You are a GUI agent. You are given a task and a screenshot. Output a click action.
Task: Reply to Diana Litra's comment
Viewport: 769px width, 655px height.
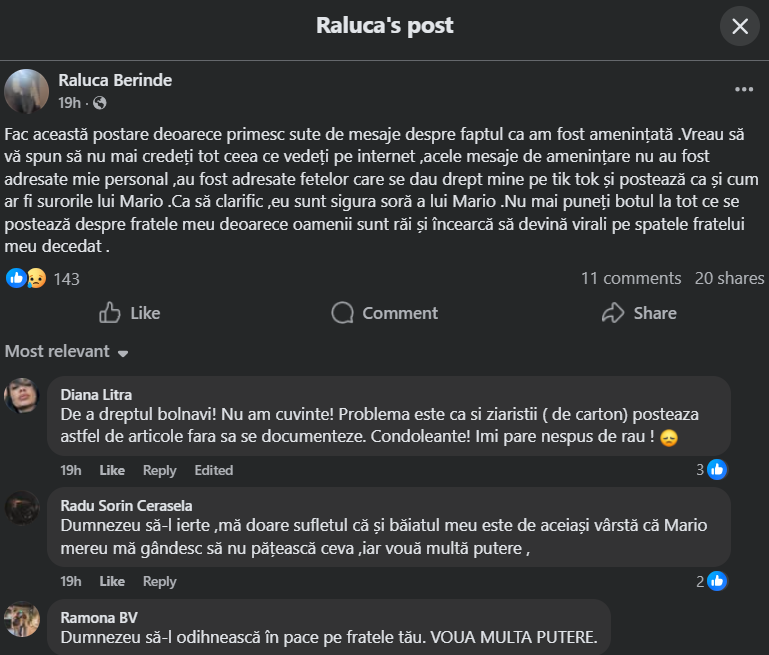pos(159,470)
